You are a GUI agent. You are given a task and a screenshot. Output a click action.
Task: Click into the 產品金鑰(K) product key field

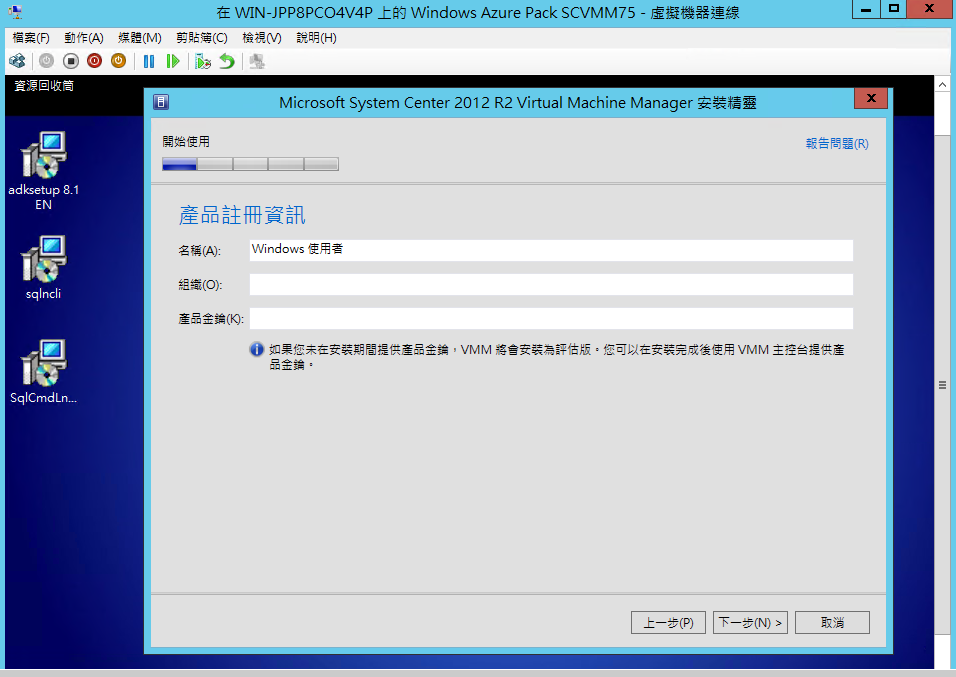pos(551,318)
